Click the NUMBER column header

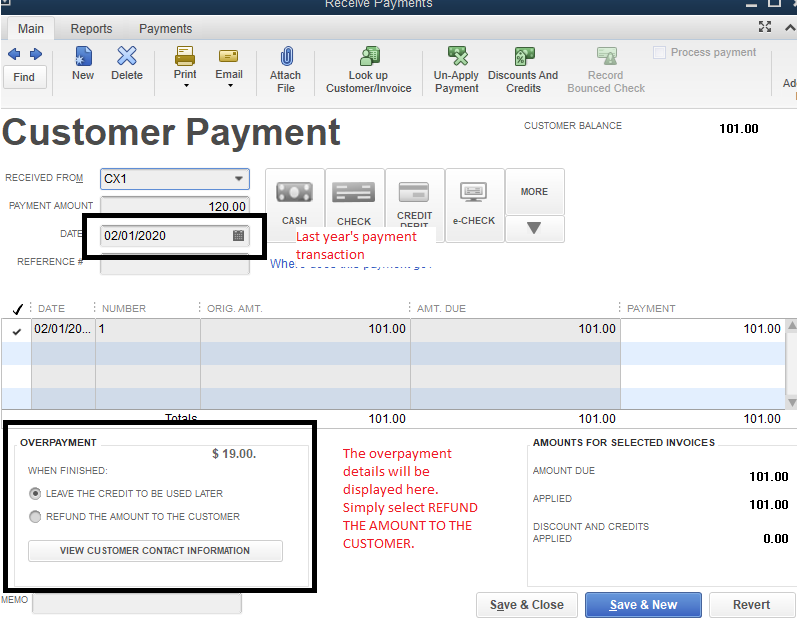pos(124,308)
